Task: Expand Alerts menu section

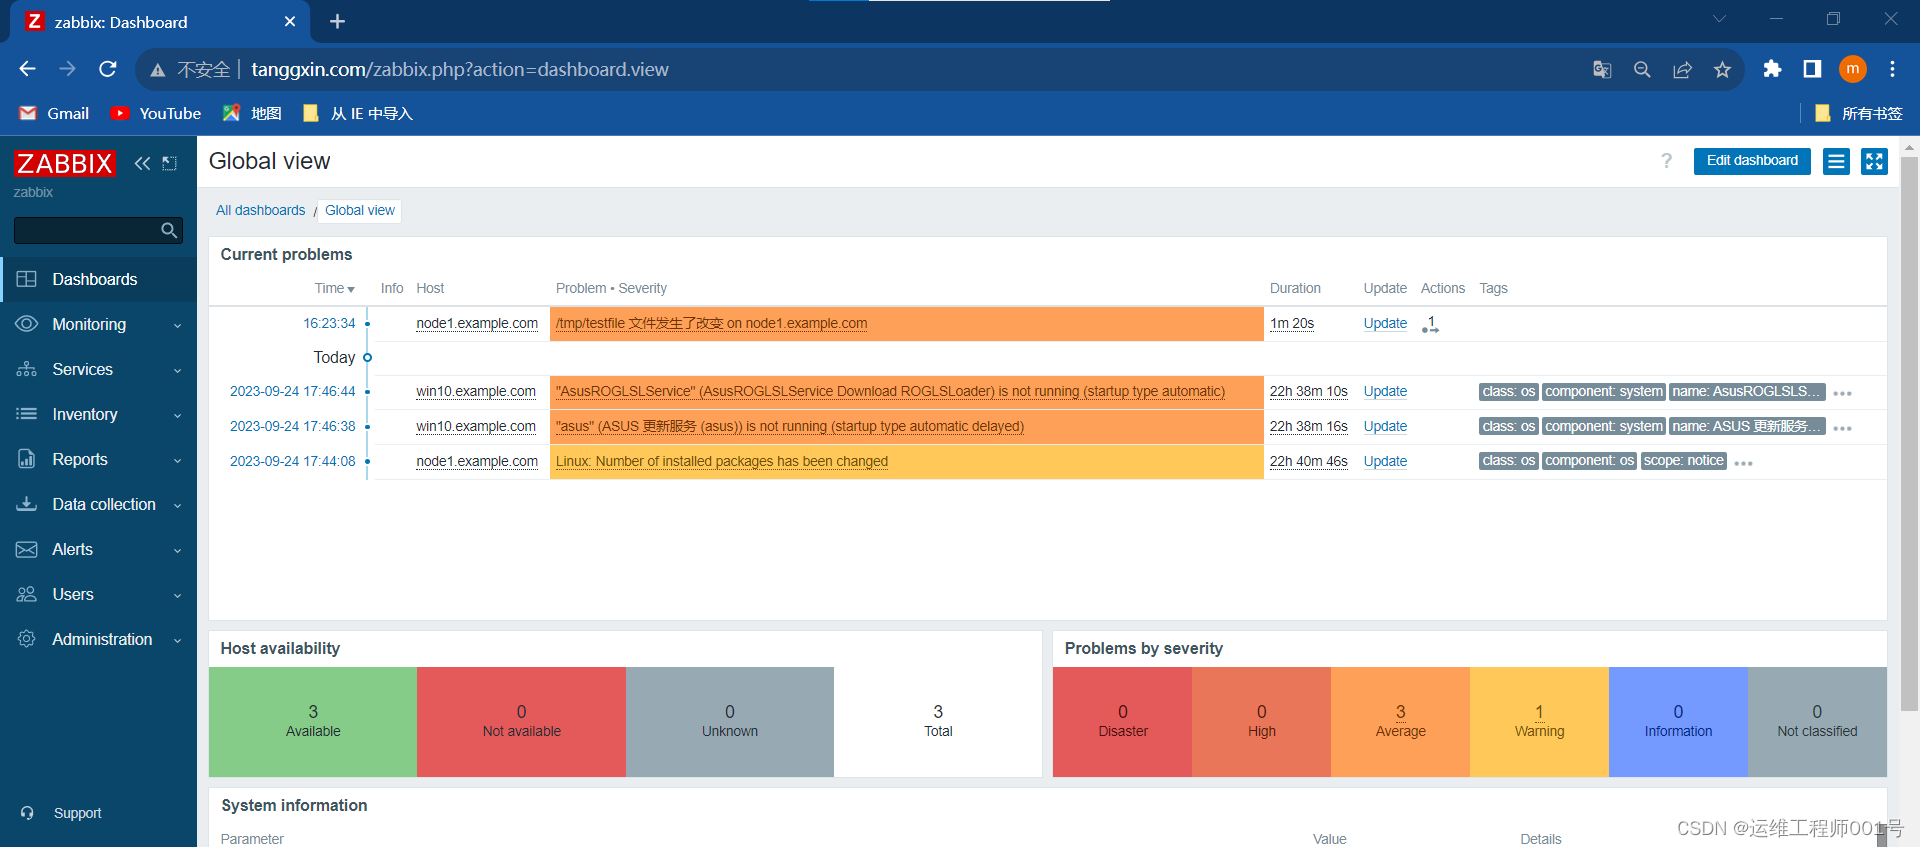Action: pos(99,549)
